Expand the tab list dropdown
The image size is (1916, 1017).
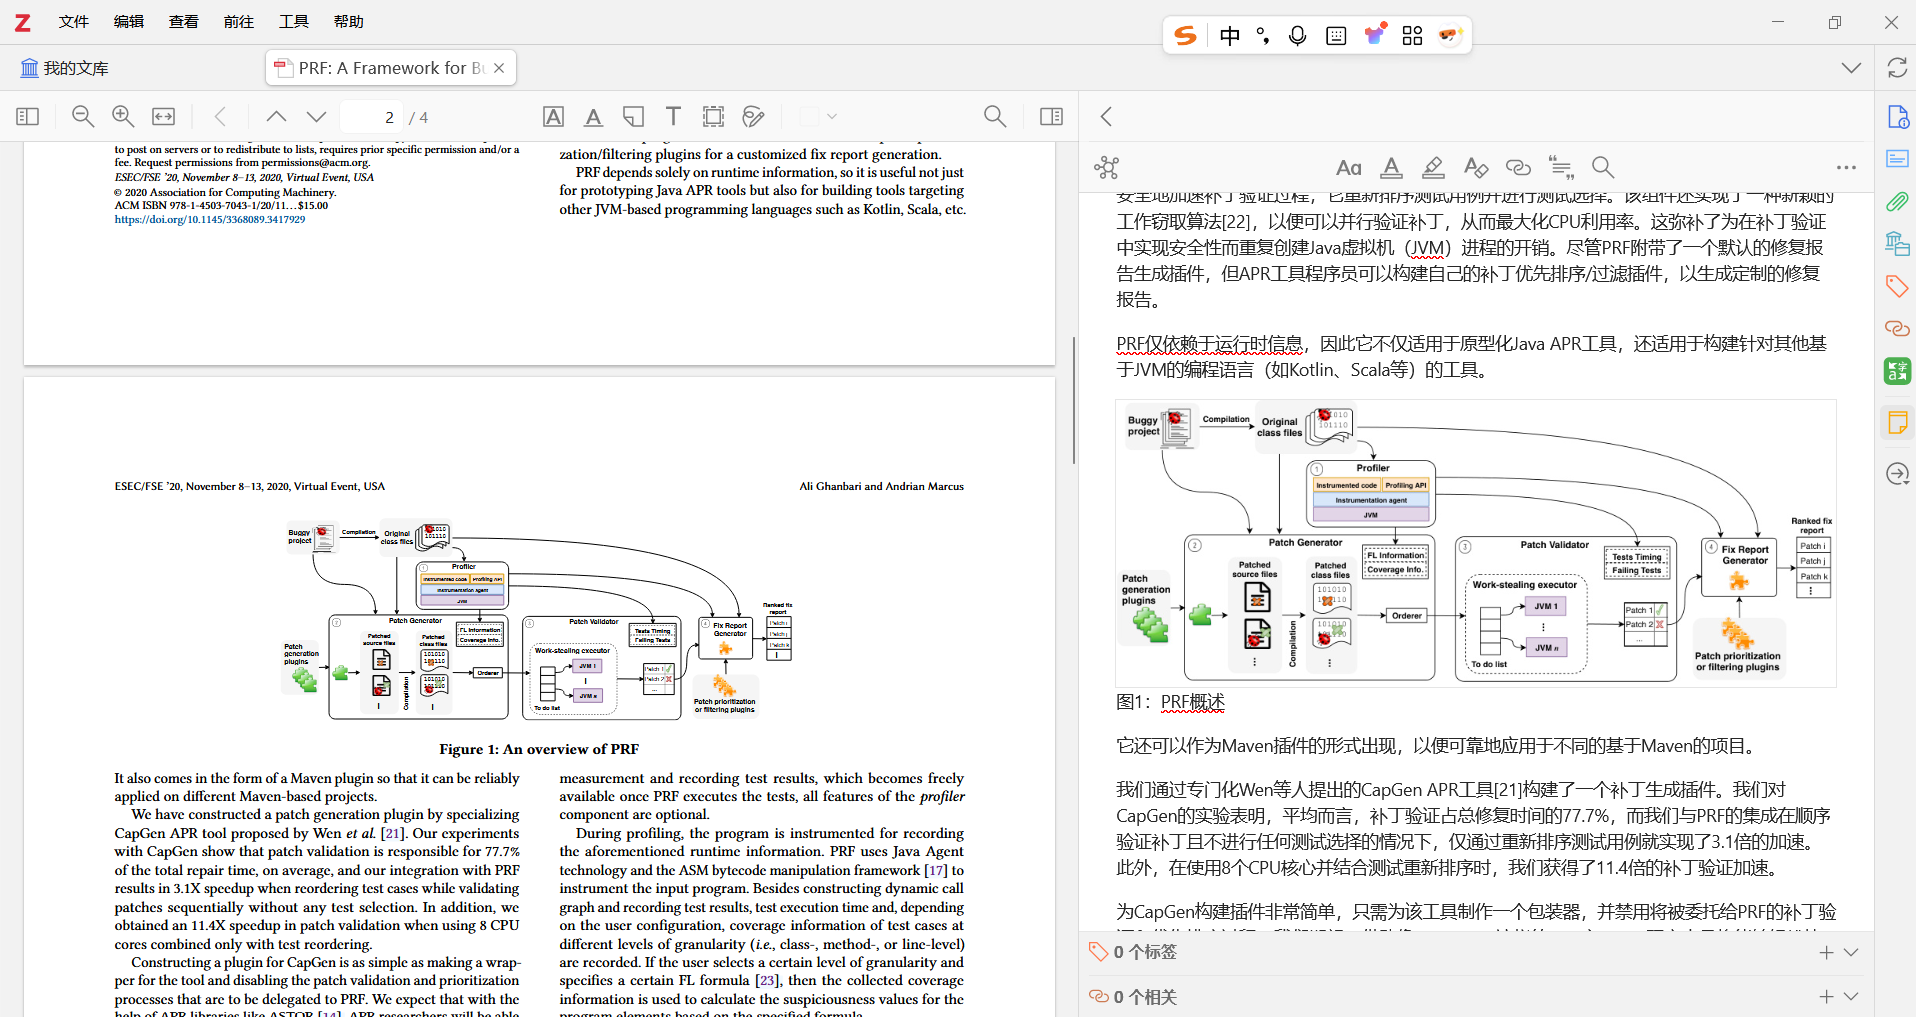(1851, 68)
